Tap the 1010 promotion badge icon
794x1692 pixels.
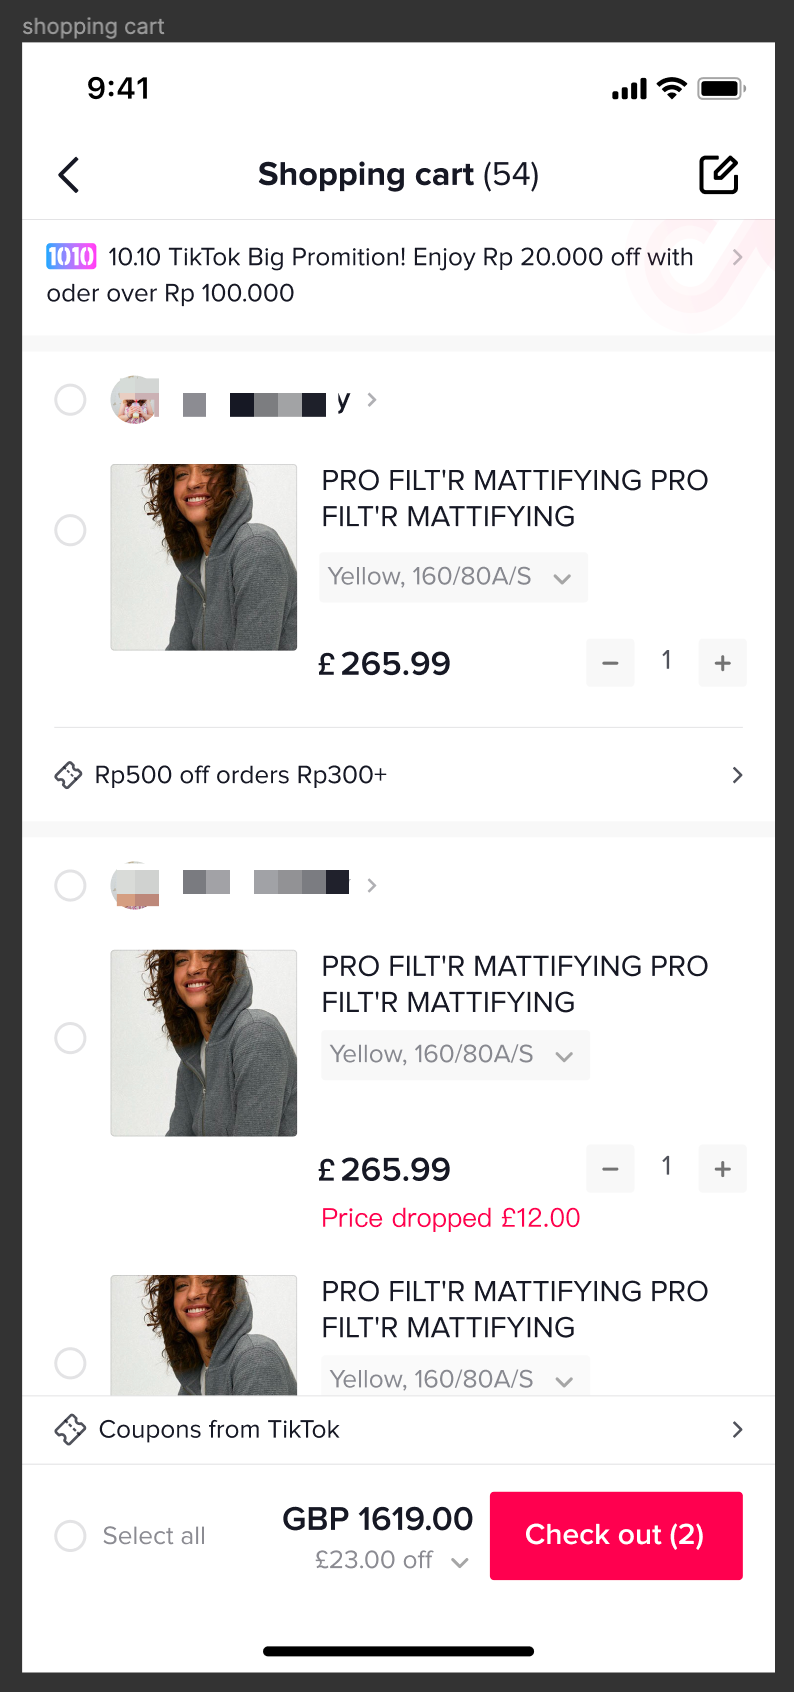click(71, 257)
